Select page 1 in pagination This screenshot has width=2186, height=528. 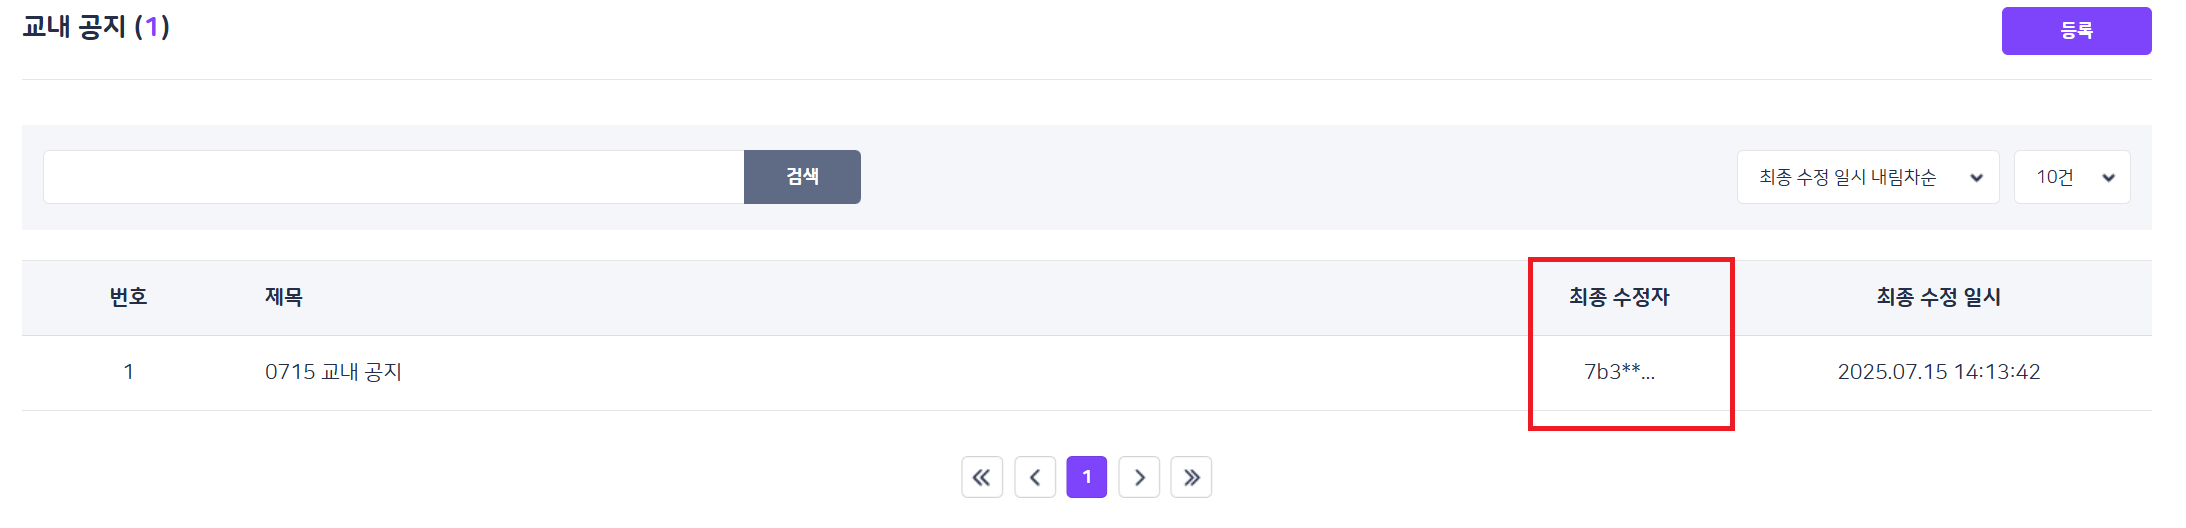pos(1087,477)
